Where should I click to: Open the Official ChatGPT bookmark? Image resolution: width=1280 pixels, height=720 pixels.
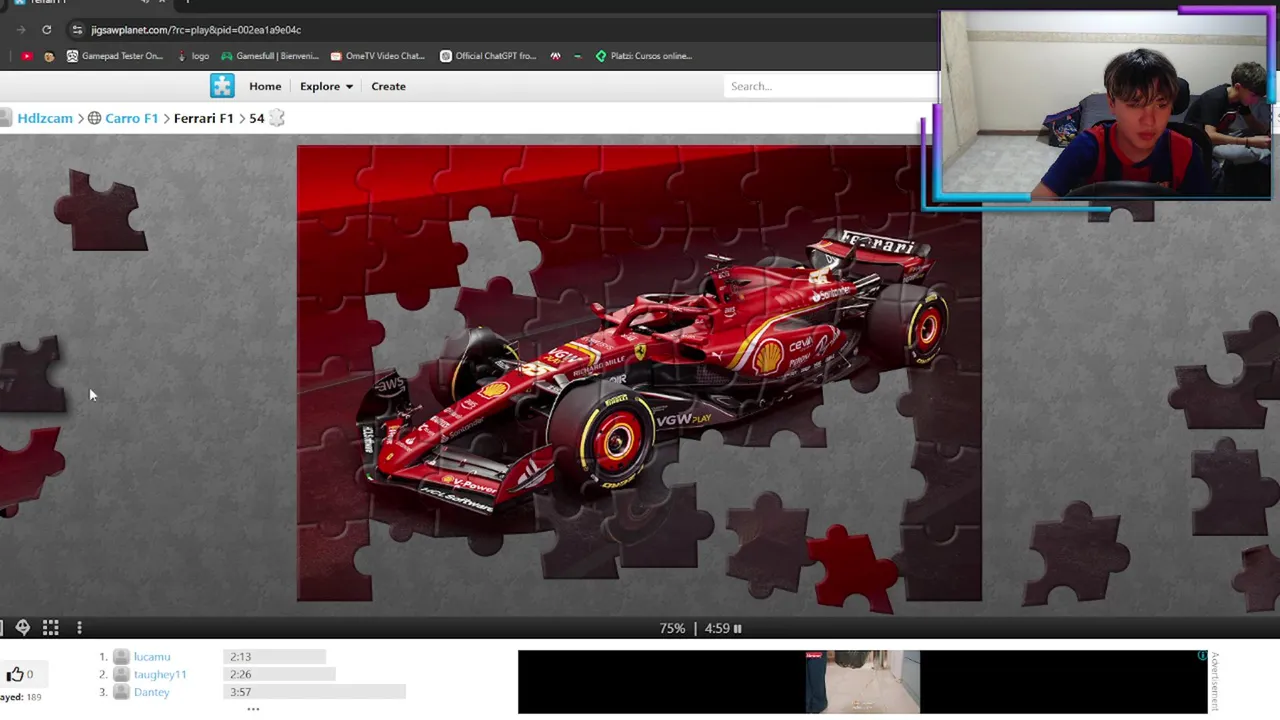click(489, 56)
